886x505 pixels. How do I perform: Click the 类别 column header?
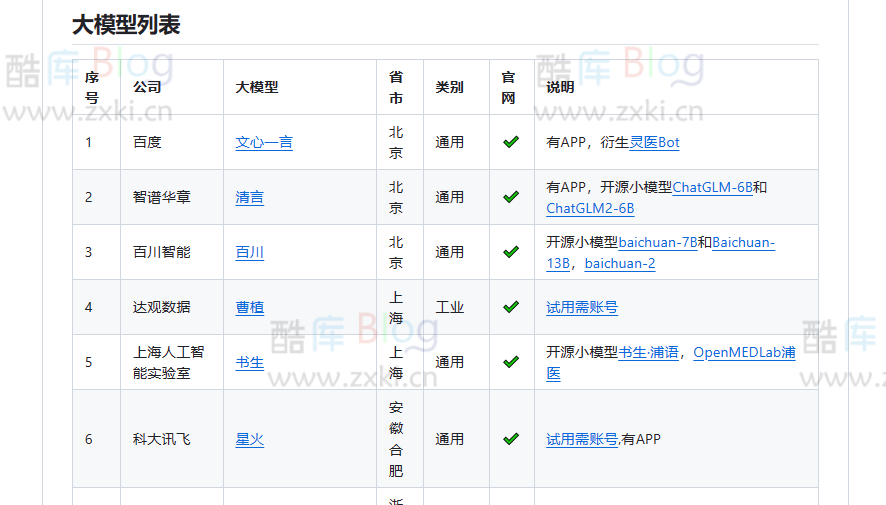456,87
